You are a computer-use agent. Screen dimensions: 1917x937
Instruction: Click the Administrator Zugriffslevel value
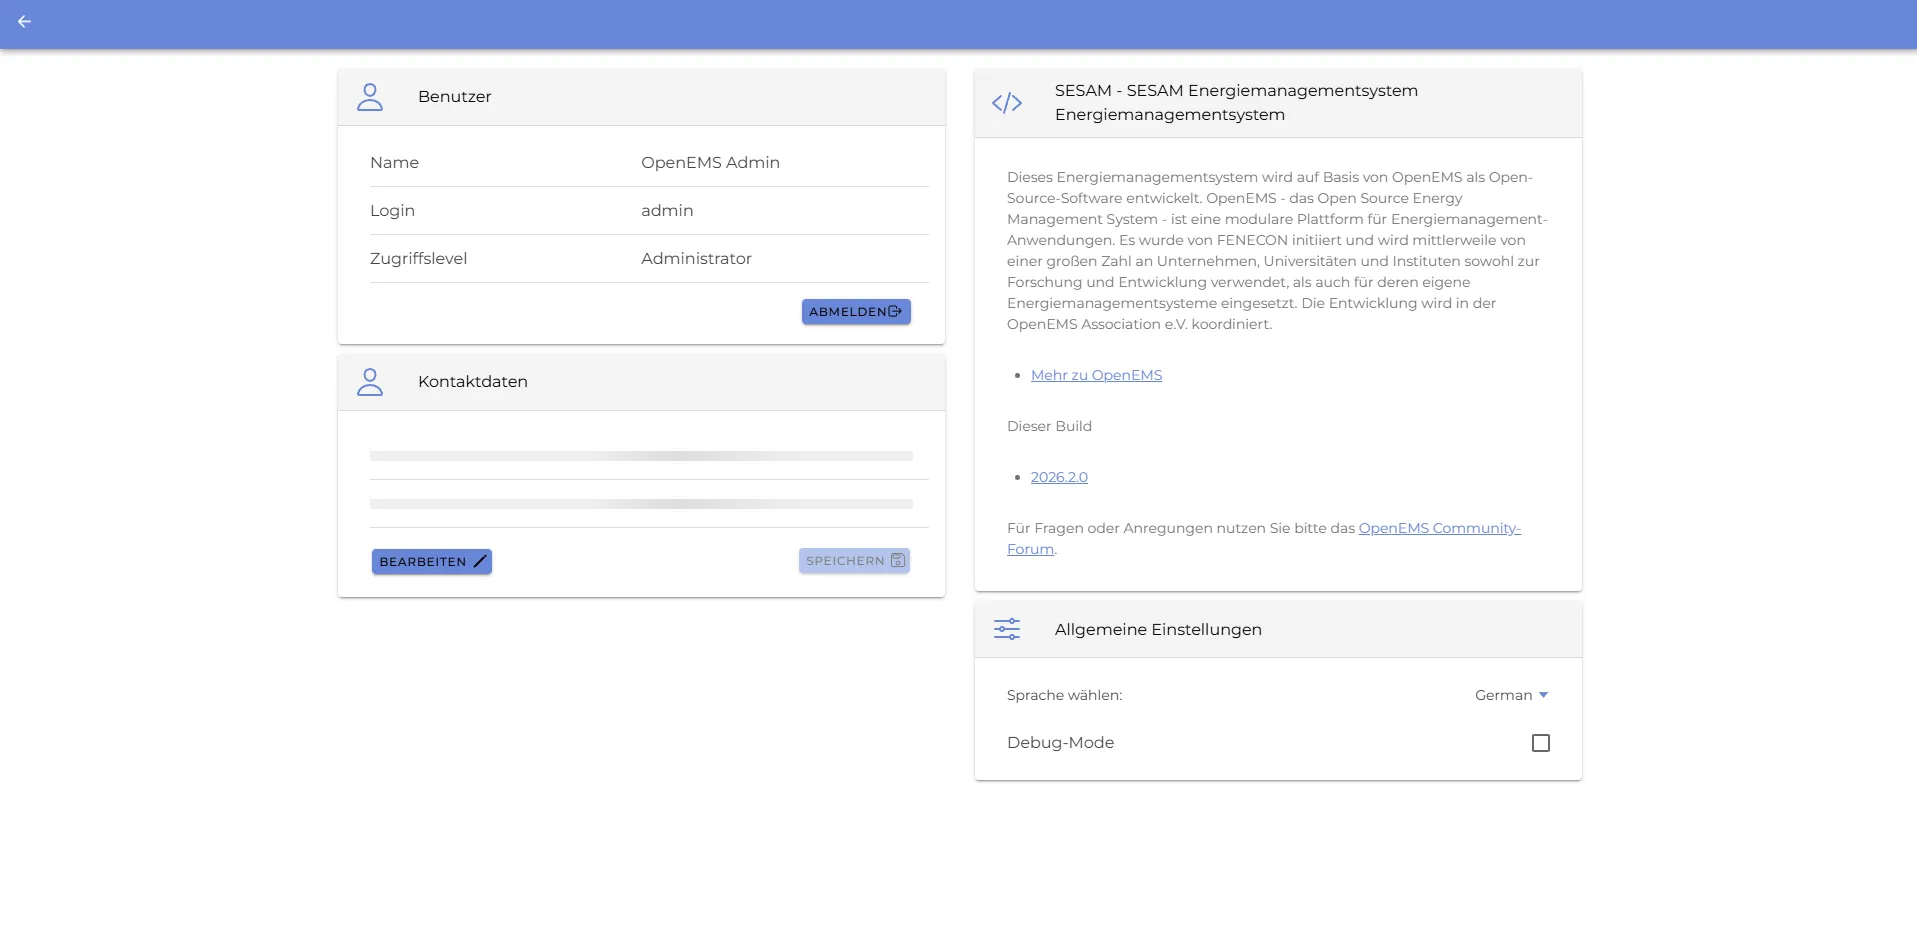(x=696, y=258)
